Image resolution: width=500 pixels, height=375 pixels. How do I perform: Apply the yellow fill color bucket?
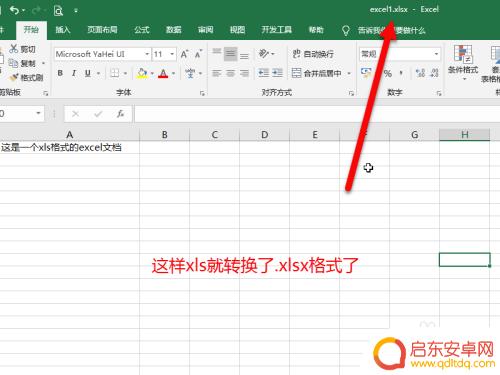point(142,73)
